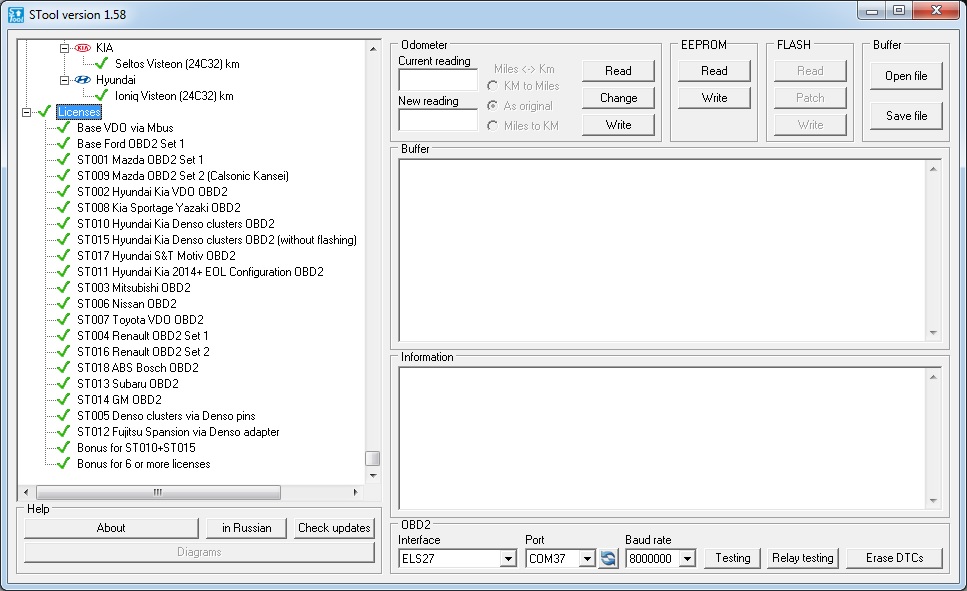
Task: Click checkmark icon of ST003 Mitsubishi OBD2
Action: pyautogui.click(x=64, y=287)
